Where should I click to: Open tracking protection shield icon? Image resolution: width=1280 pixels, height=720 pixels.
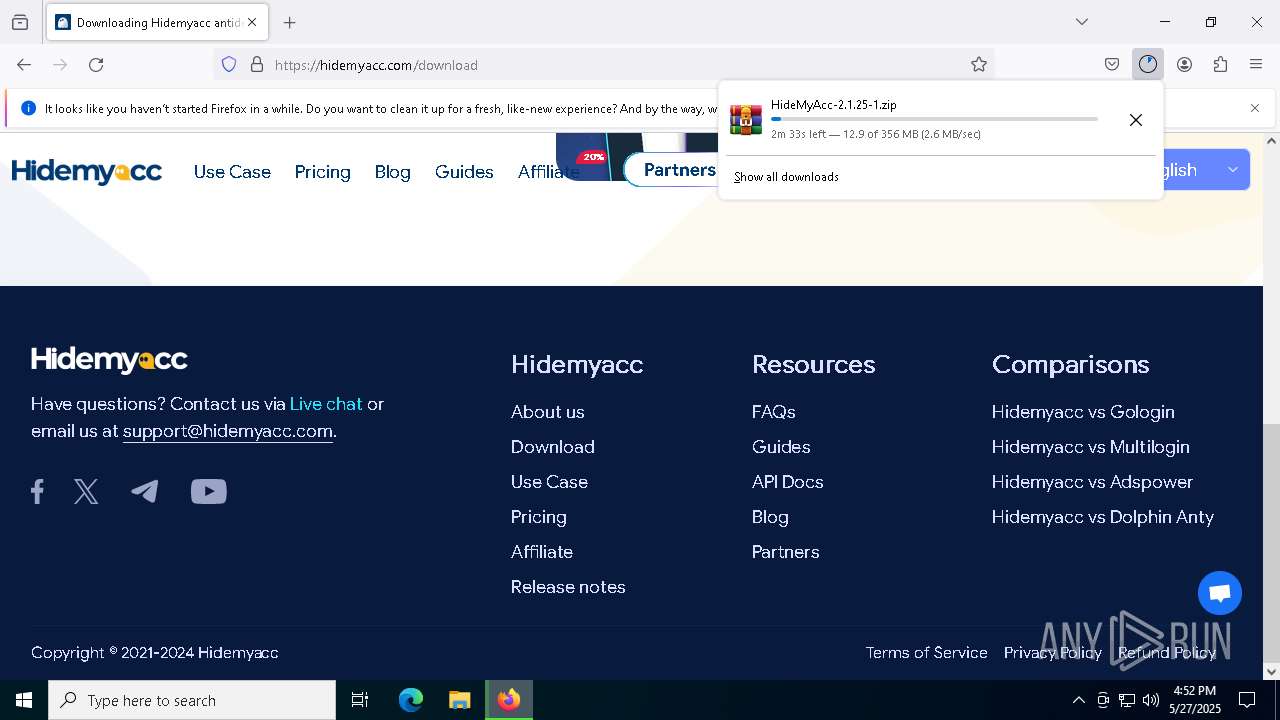tap(229, 65)
